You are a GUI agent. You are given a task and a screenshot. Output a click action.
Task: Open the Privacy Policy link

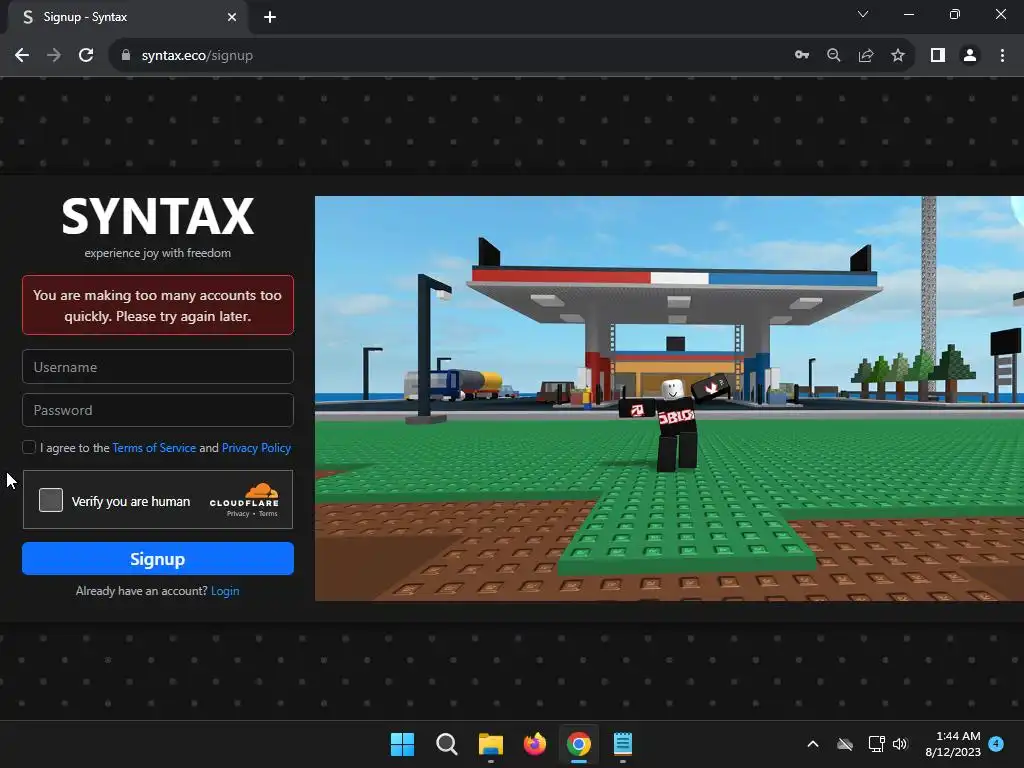pos(256,448)
